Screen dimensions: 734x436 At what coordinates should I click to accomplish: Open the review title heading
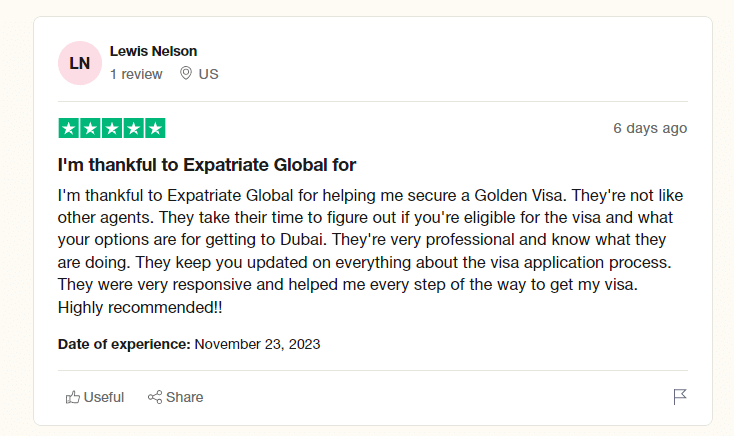click(206, 165)
